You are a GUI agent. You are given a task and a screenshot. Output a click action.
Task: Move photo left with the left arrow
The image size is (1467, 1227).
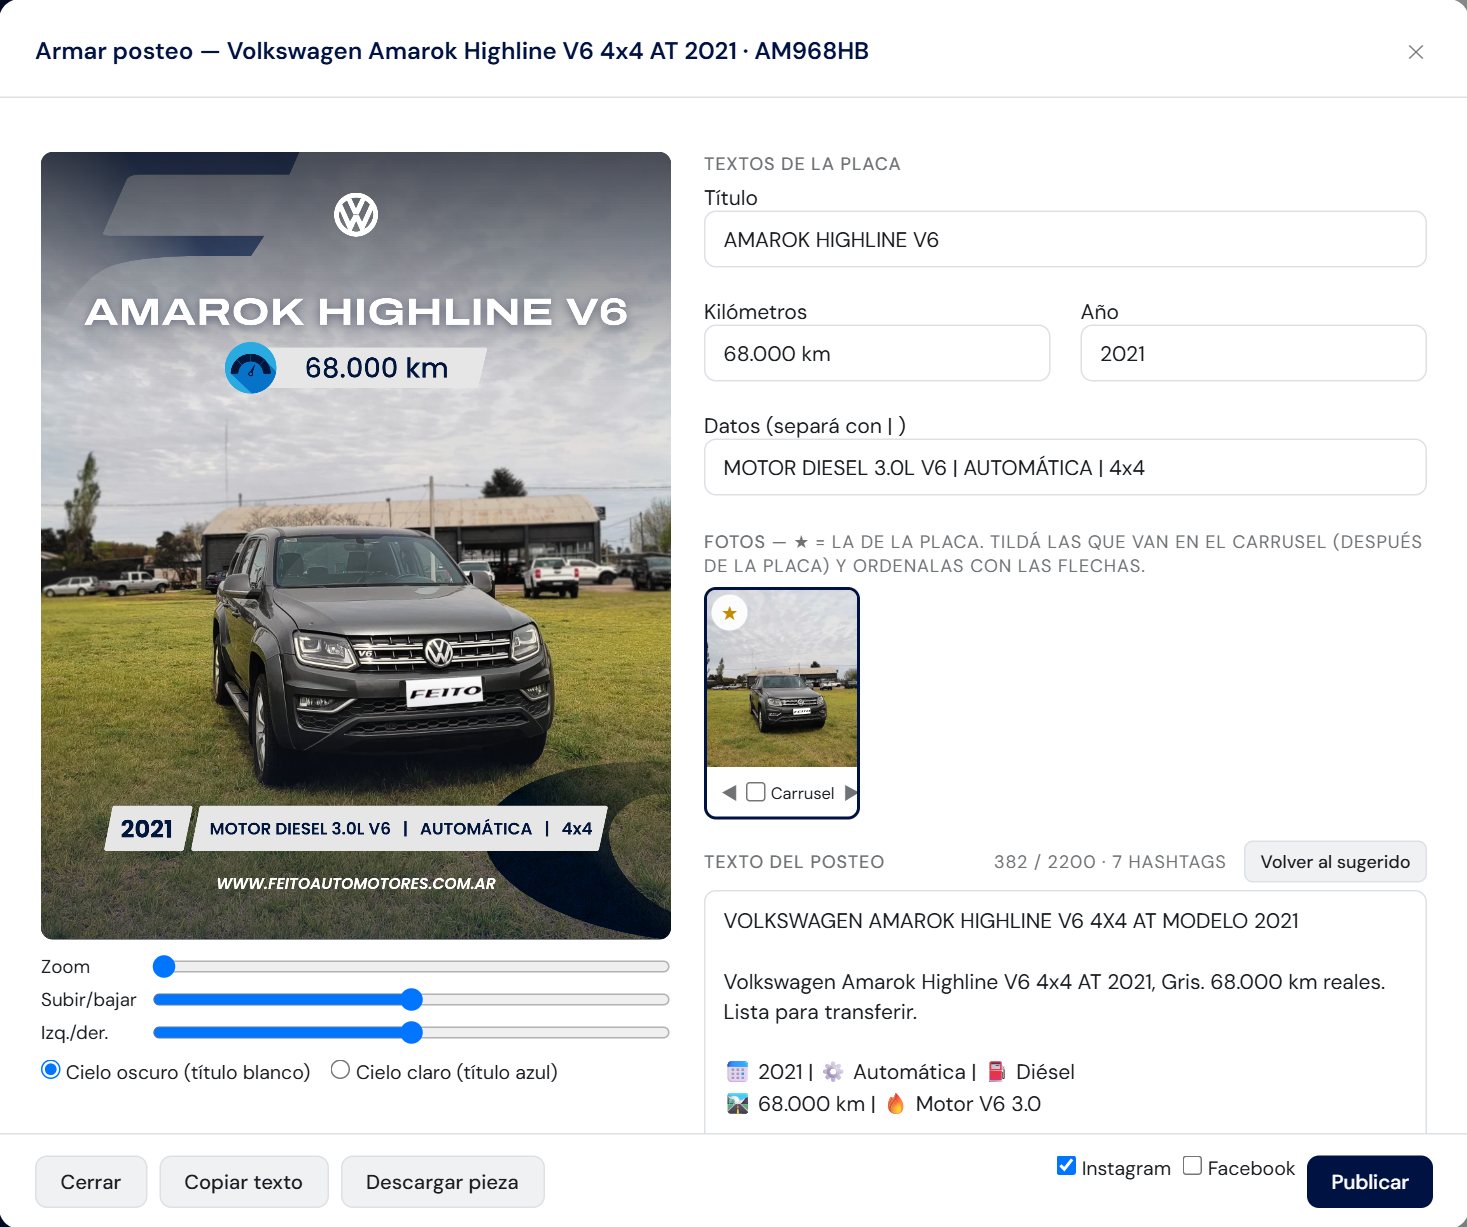[x=729, y=793]
